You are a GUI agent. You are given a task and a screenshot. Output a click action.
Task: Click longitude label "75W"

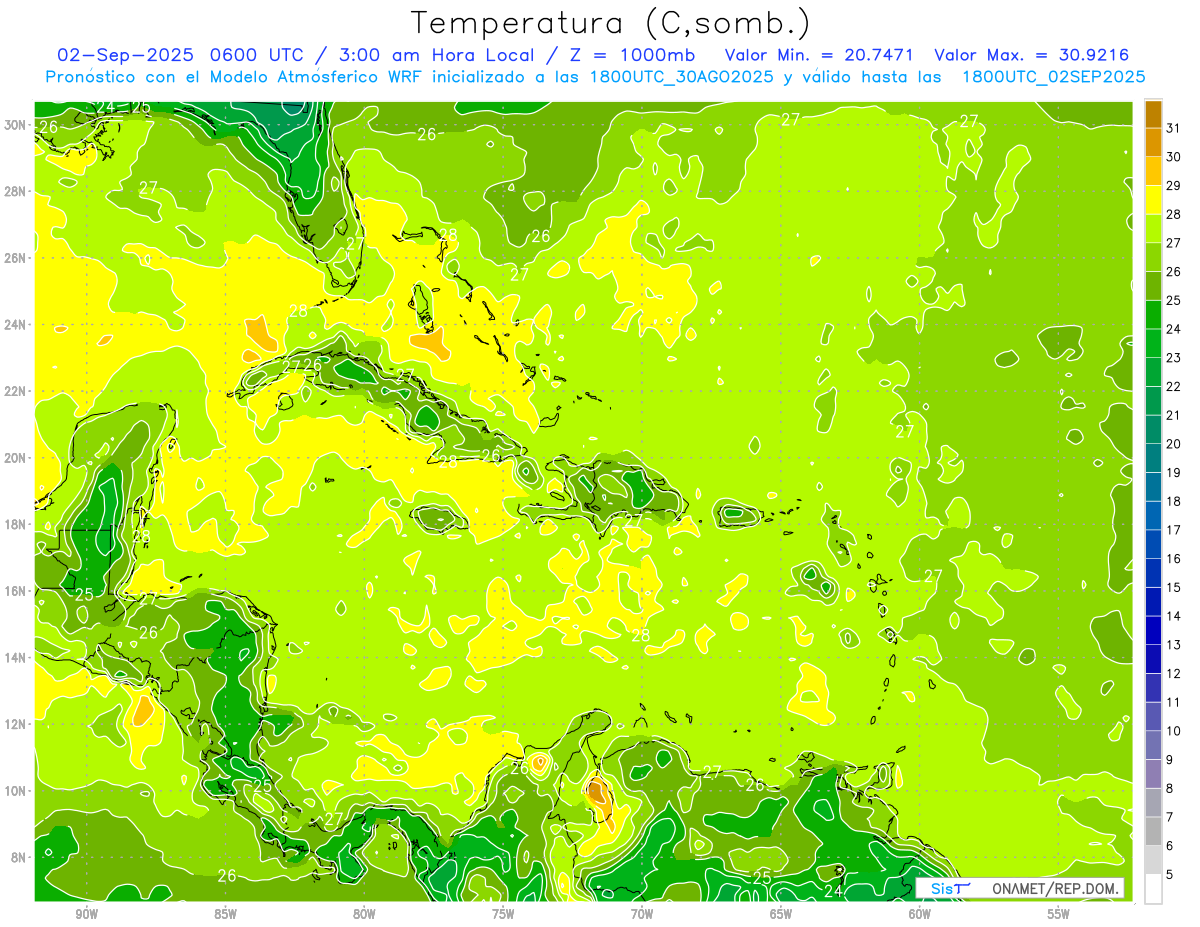(x=503, y=914)
